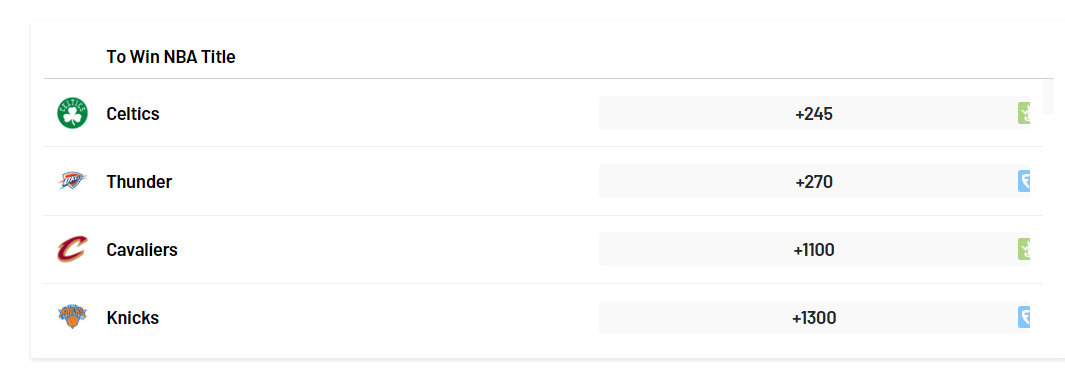This screenshot has width=1065, height=370.
Task: Select the Celtics +245 odds
Action: [x=814, y=113]
